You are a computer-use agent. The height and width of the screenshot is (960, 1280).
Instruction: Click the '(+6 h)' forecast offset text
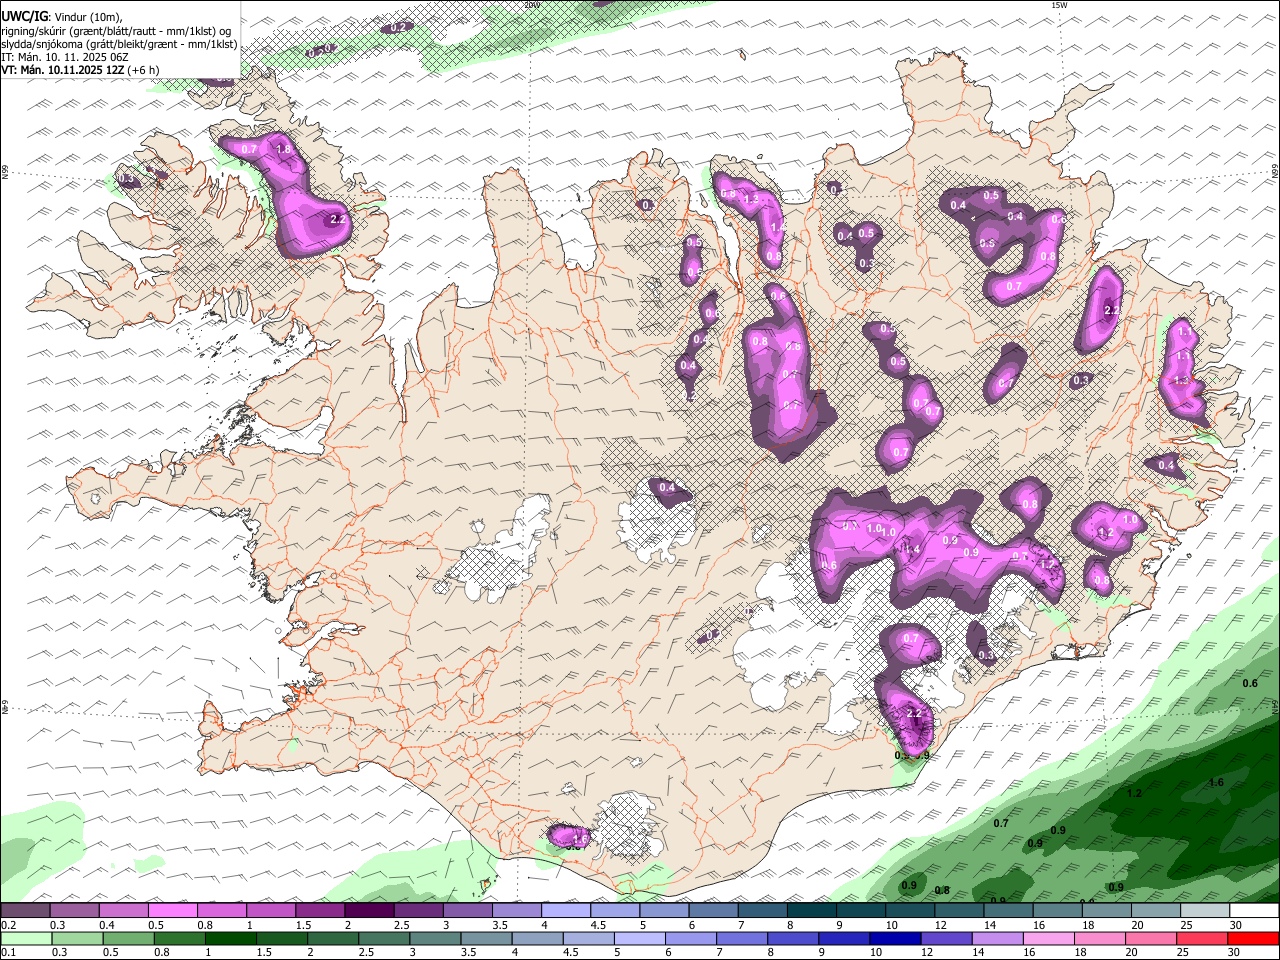point(144,70)
